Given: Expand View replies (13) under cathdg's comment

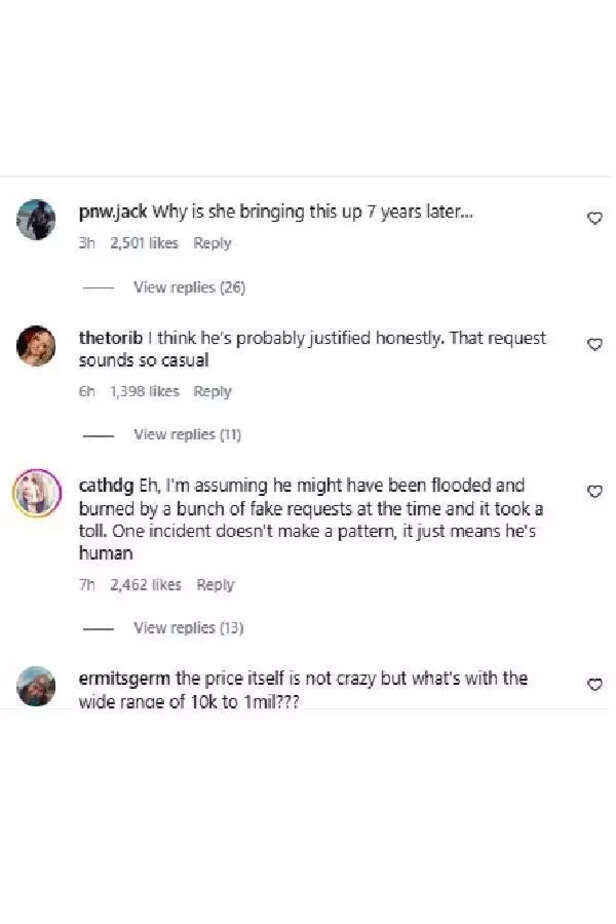Looking at the screenshot, I should tap(189, 627).
